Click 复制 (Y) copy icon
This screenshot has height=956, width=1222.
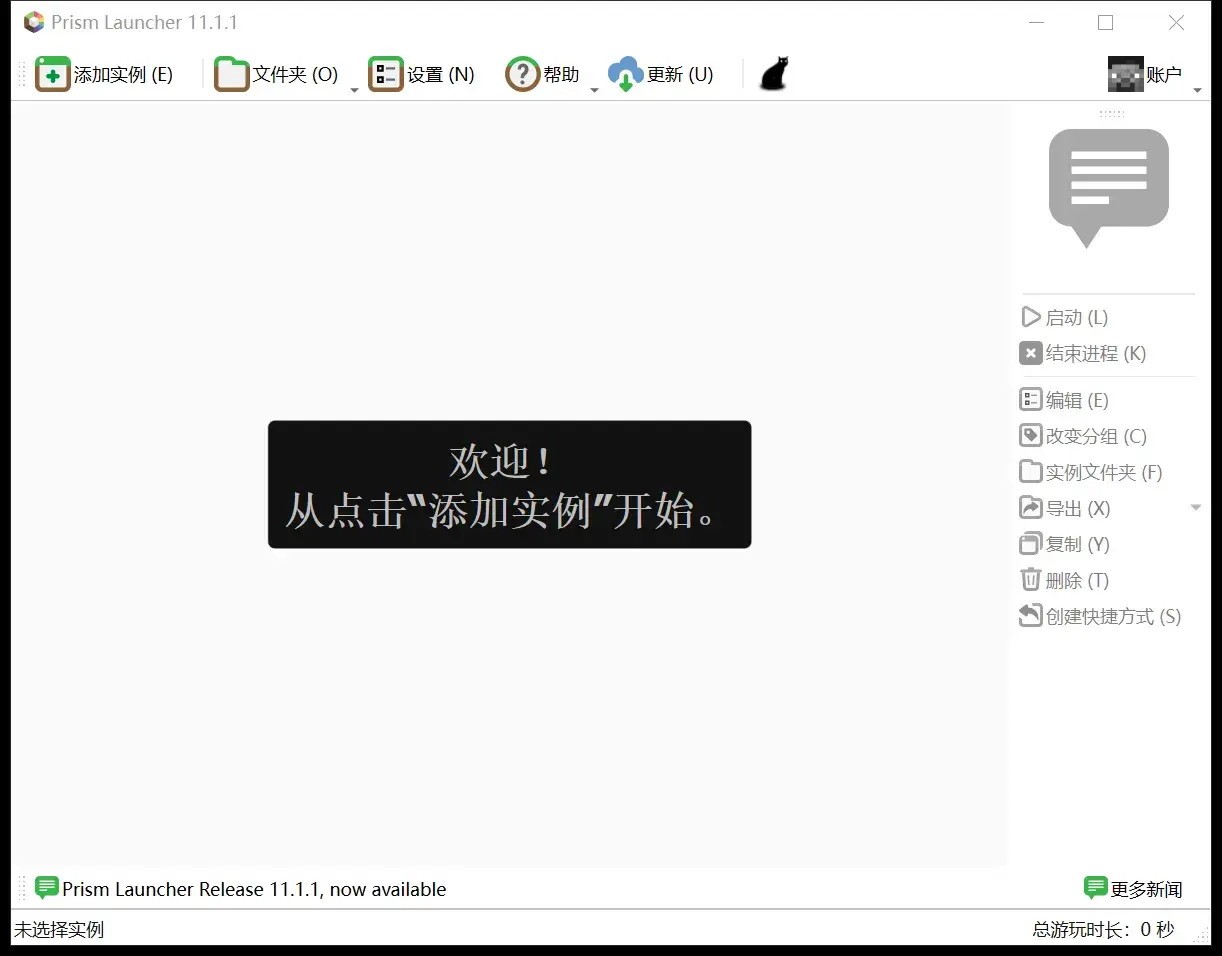pos(1030,544)
